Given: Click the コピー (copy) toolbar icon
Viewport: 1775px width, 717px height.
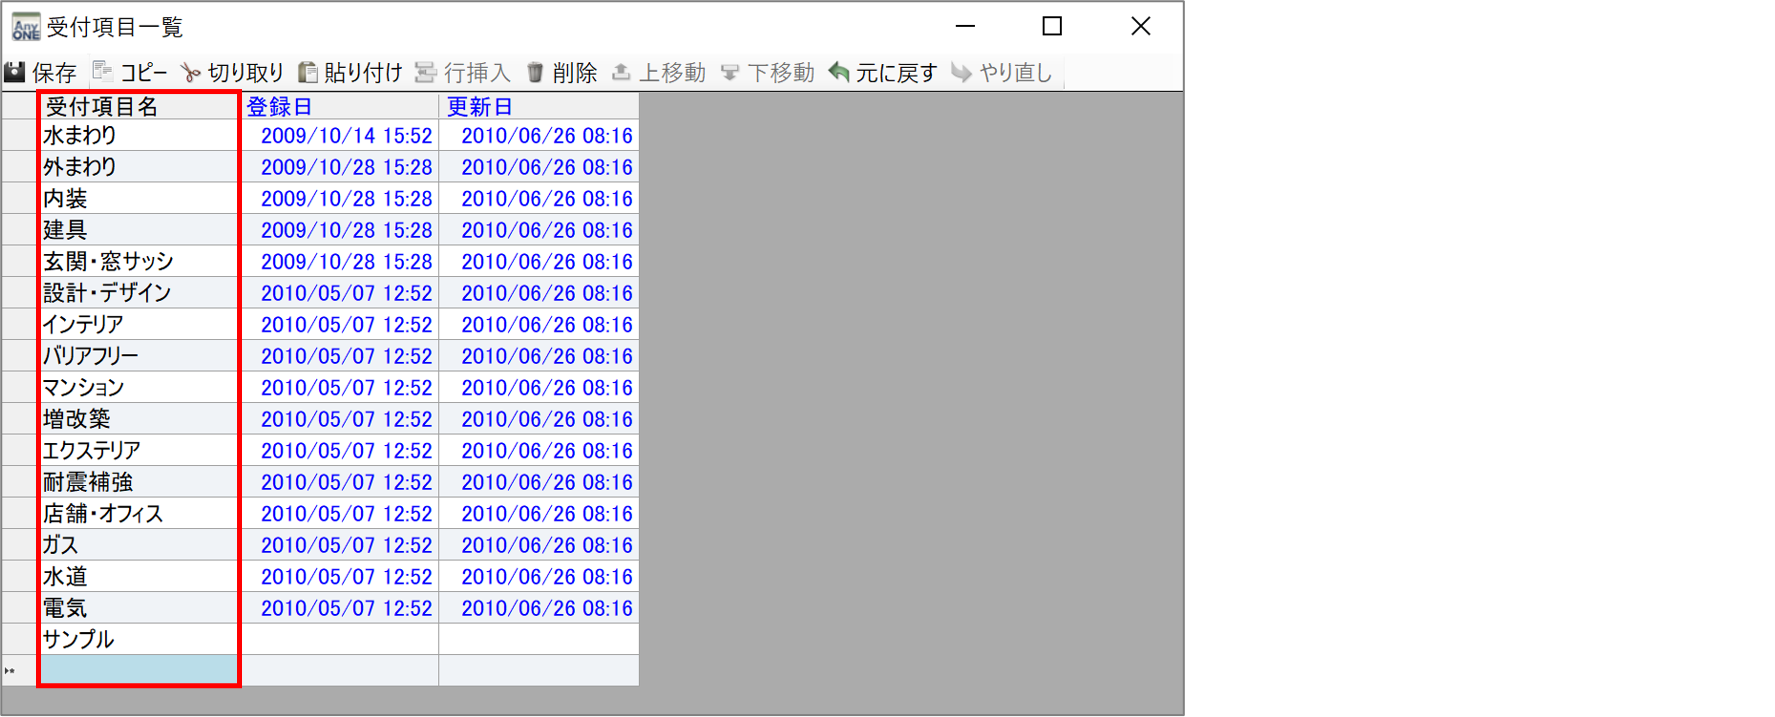Looking at the screenshot, I should pyautogui.click(x=102, y=72).
